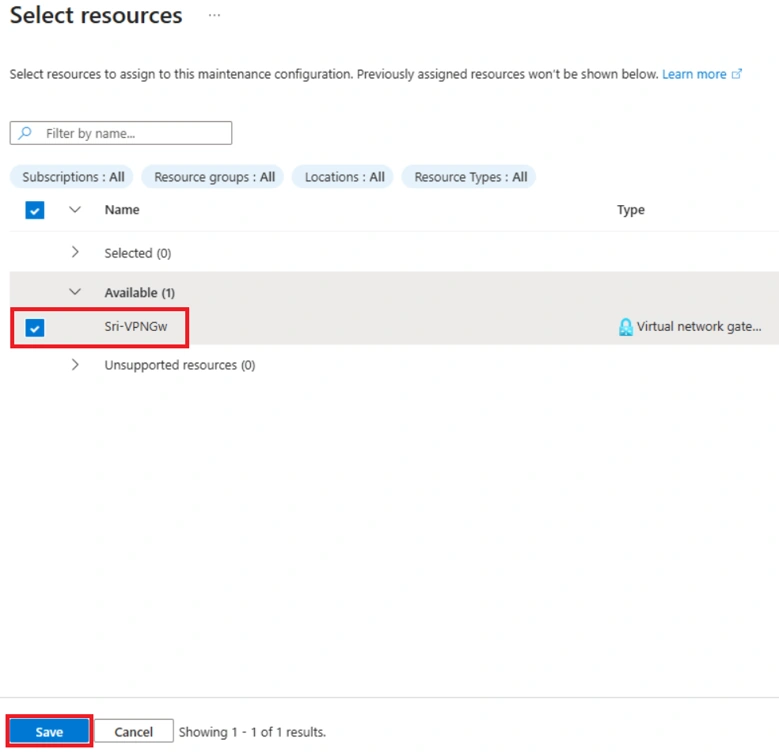Open the Locations : All filter
The height and width of the screenshot is (753, 779).
point(343,177)
